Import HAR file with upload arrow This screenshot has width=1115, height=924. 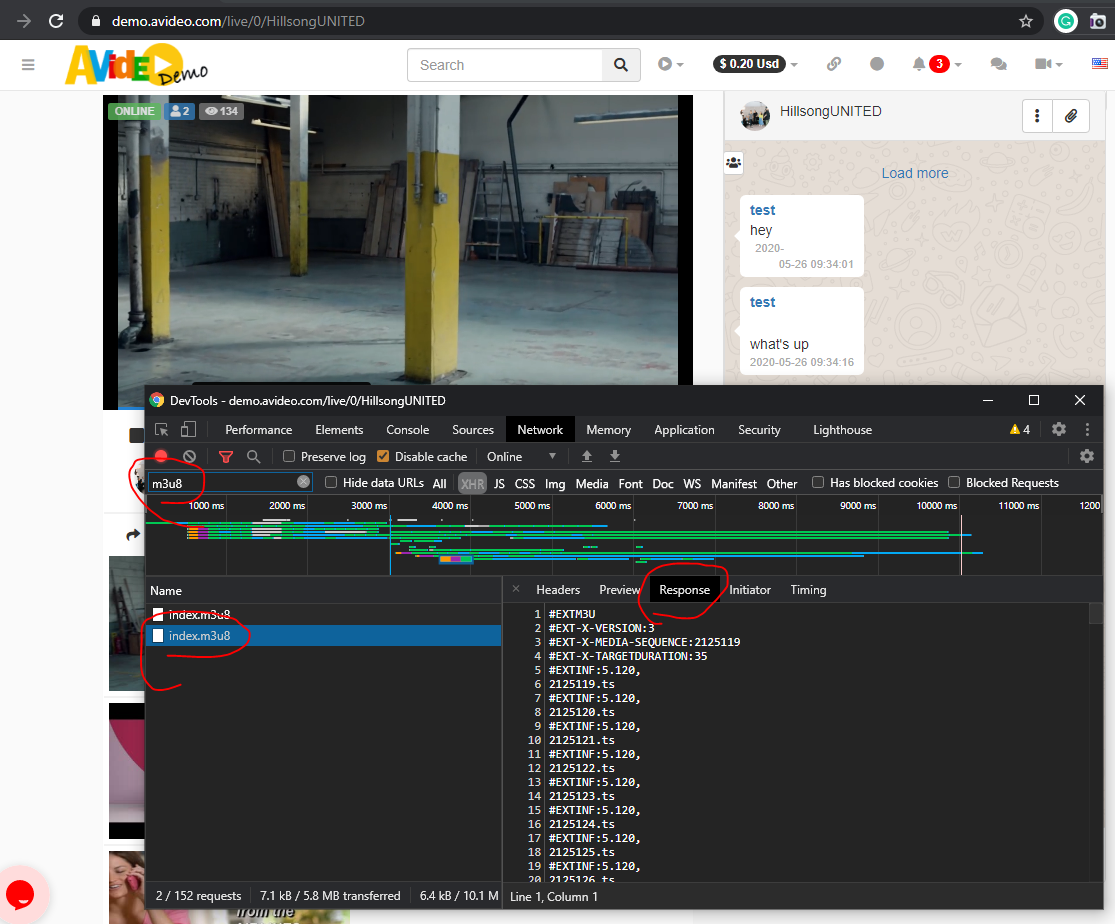587,457
